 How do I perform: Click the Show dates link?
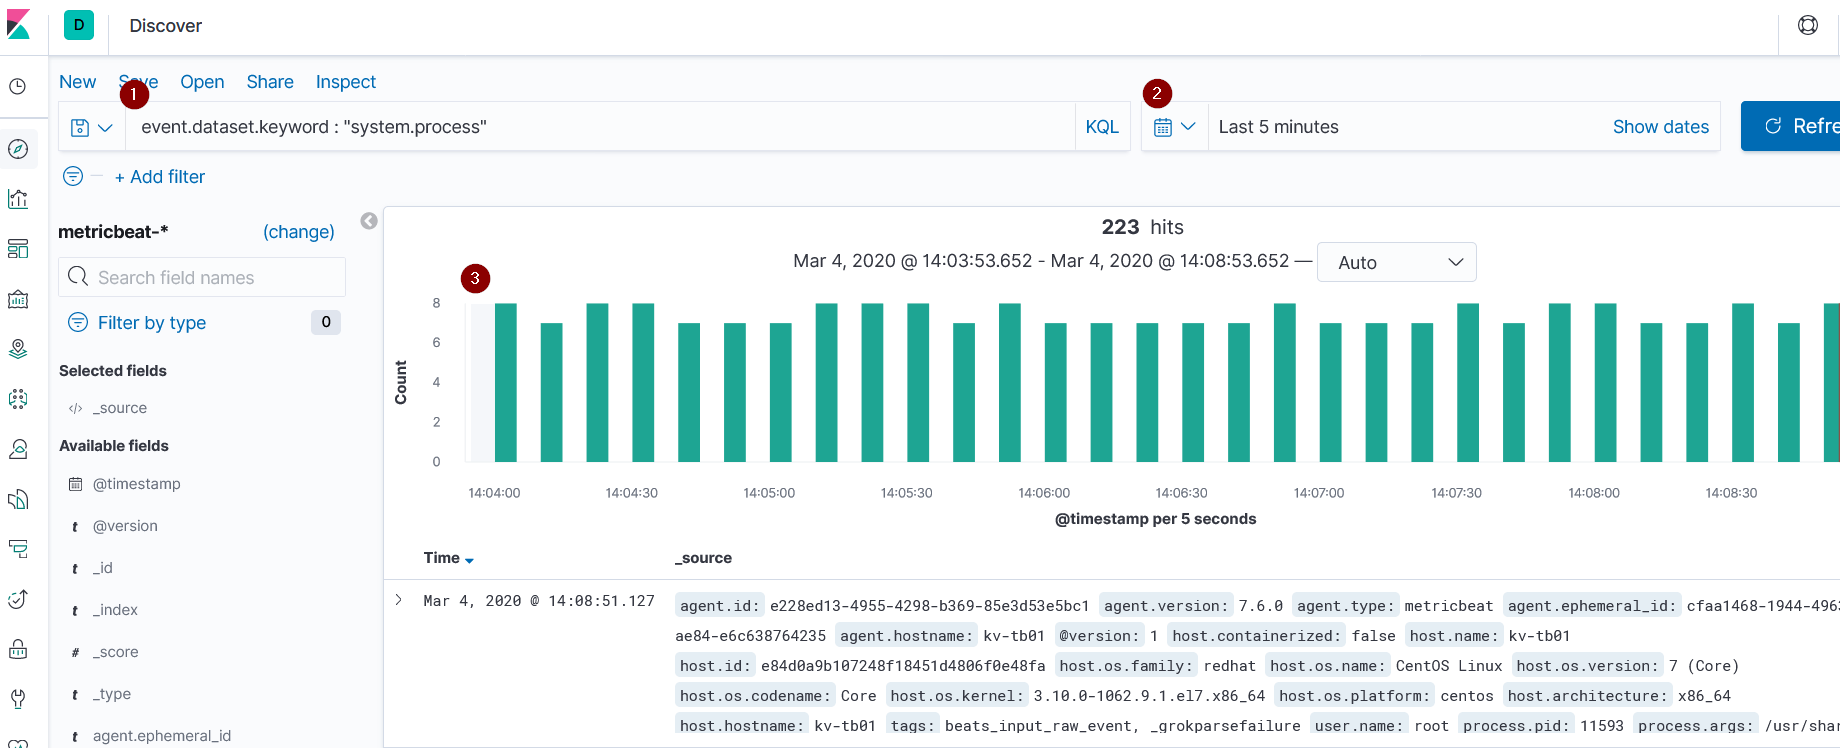pos(1660,127)
